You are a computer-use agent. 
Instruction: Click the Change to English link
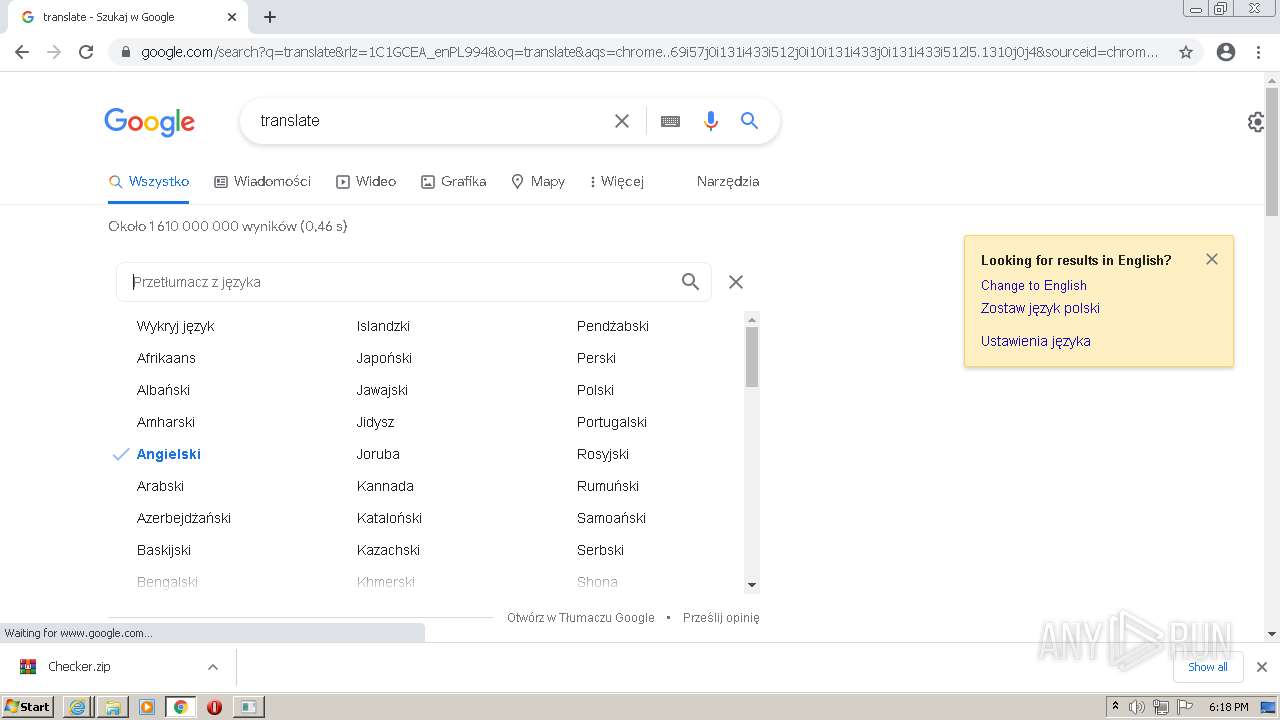click(x=1034, y=286)
